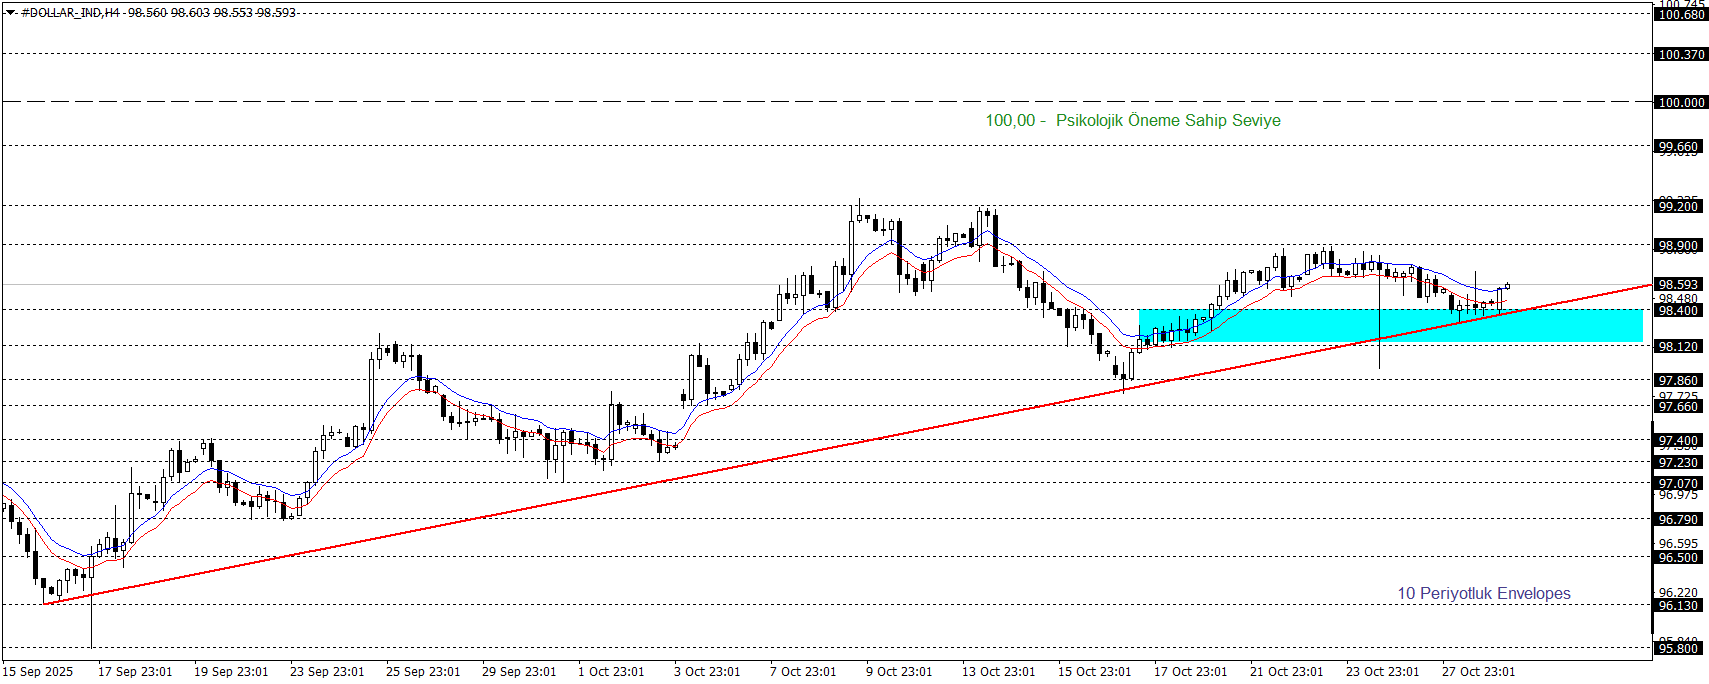Click the 100.000 price label on axis
The image size is (1709, 684).
(1680, 102)
